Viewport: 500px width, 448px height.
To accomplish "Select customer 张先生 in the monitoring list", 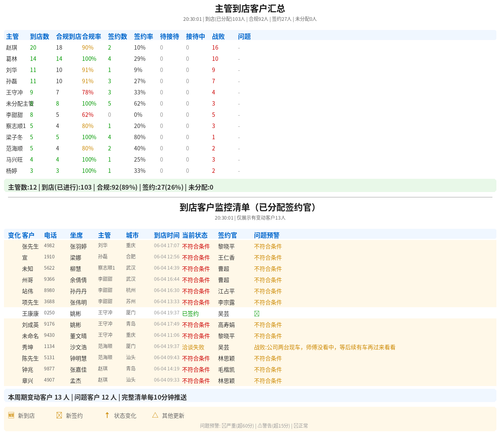I will (x=30, y=247).
